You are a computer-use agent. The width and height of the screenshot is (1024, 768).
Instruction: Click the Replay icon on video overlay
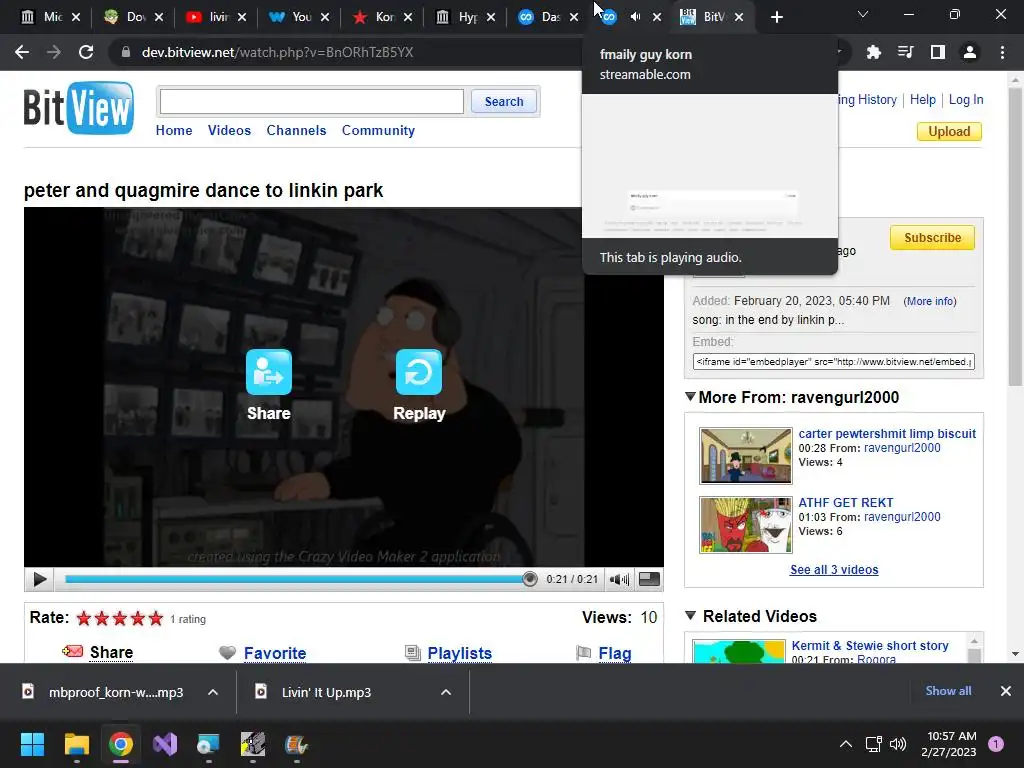(419, 372)
